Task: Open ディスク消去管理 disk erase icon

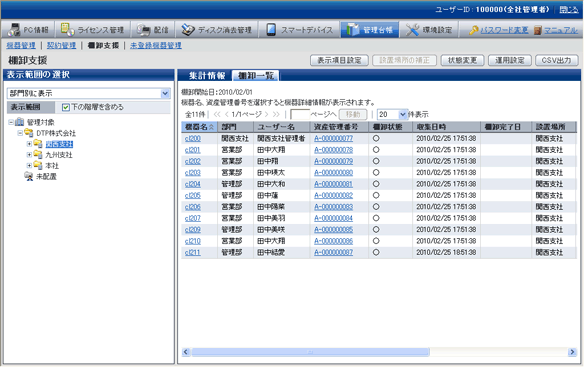Action: (x=188, y=29)
